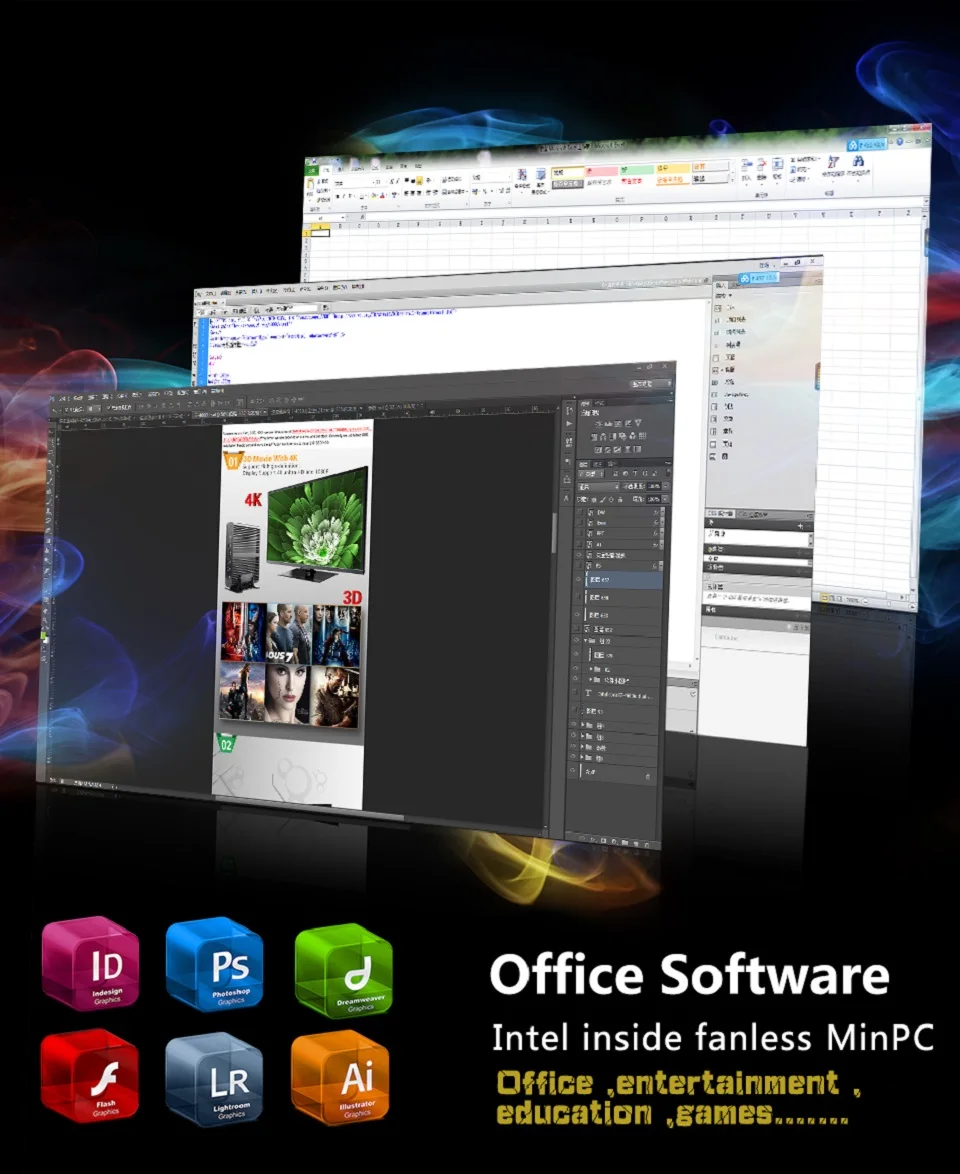Open the blue Photoshop cube icon
This screenshot has height=1174, width=960.
point(214,963)
